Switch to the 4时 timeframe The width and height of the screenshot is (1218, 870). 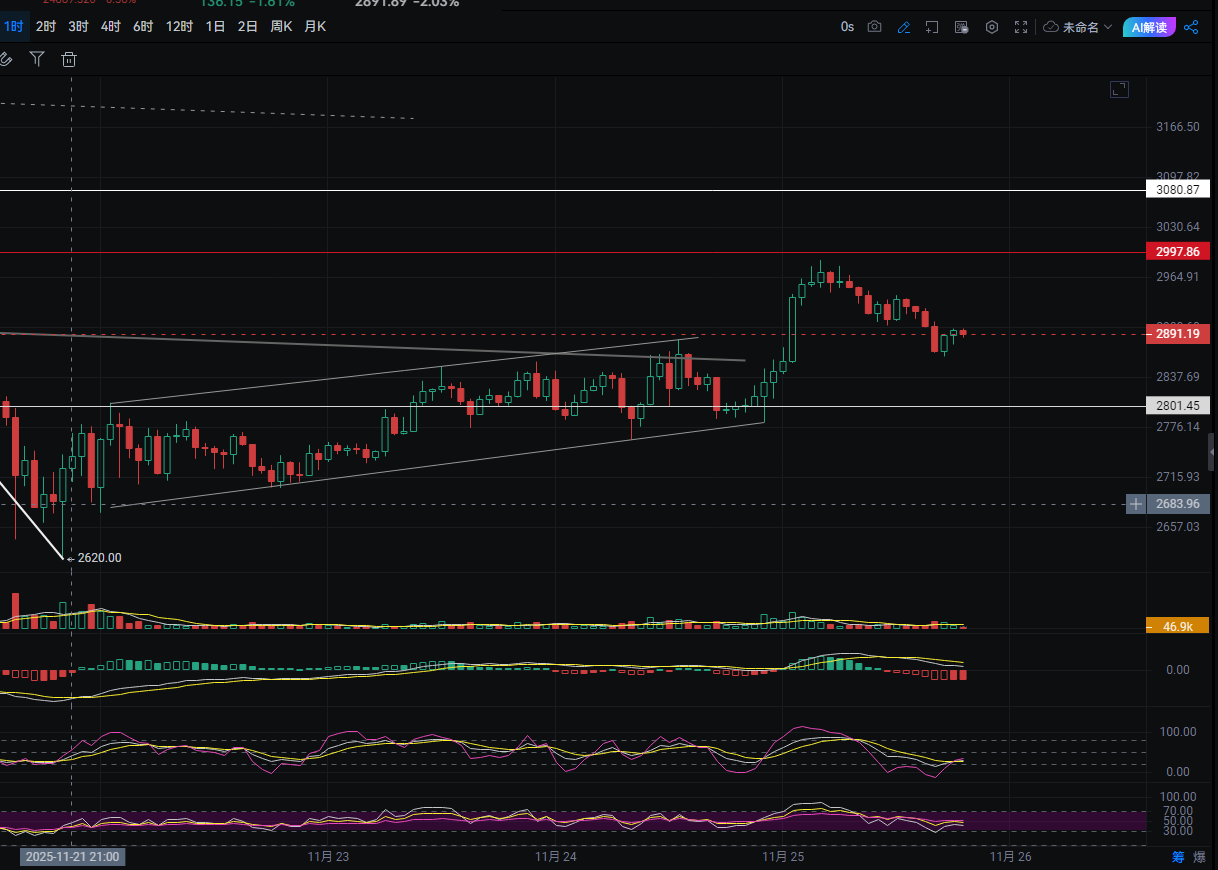coord(110,27)
